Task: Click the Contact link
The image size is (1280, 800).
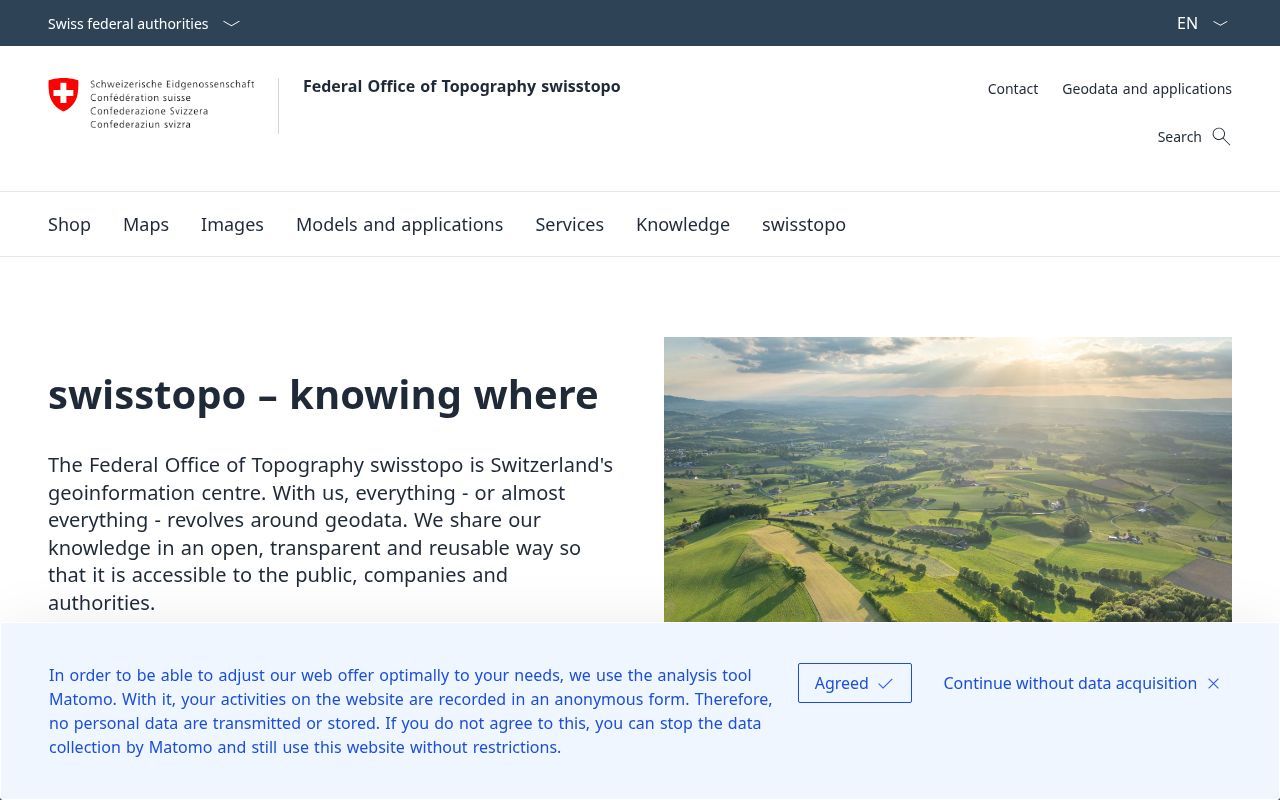Action: 1013,89
